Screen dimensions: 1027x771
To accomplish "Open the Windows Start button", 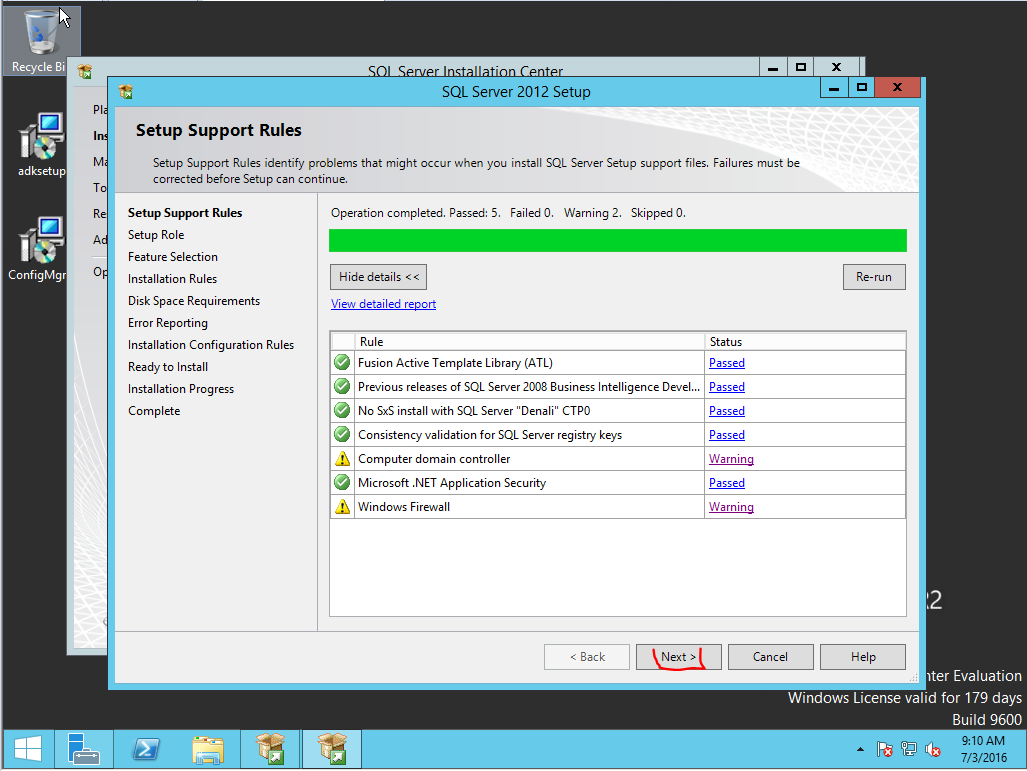I will (x=28, y=749).
